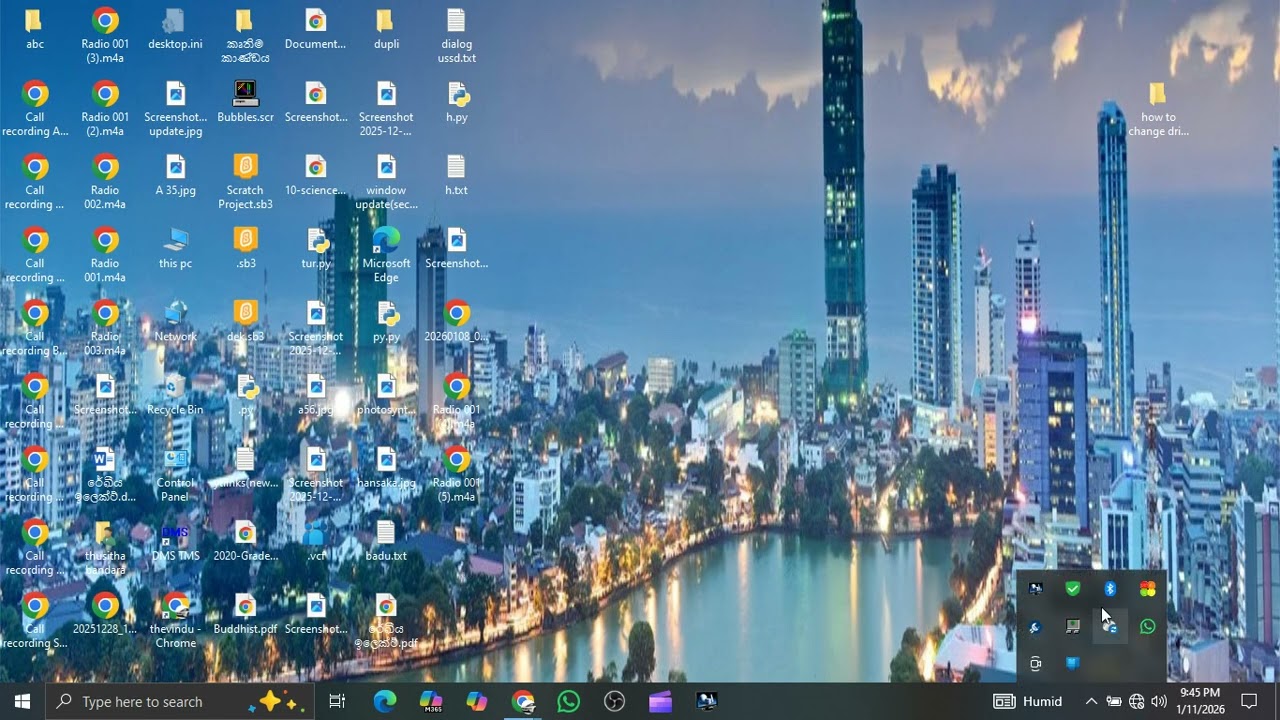Select the dialog ussd.txt file
The height and width of the screenshot is (720, 1280).
456,36
